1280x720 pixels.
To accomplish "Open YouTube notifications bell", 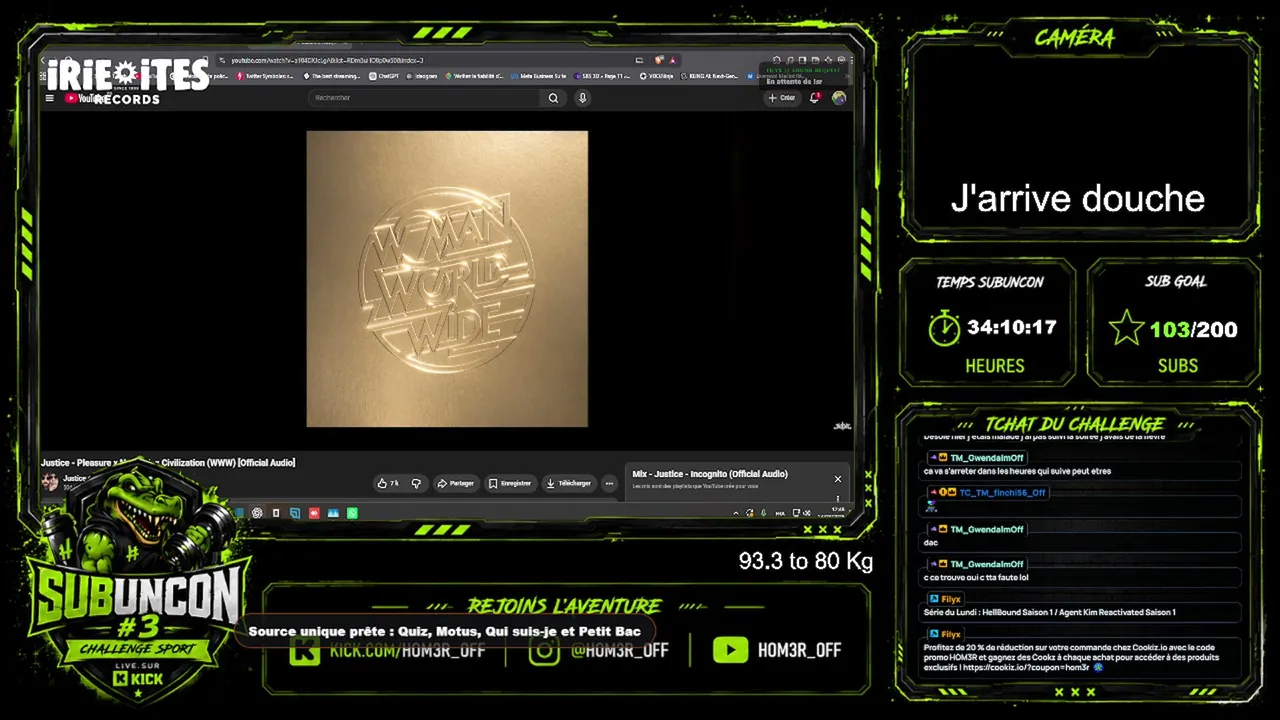I will coord(815,98).
